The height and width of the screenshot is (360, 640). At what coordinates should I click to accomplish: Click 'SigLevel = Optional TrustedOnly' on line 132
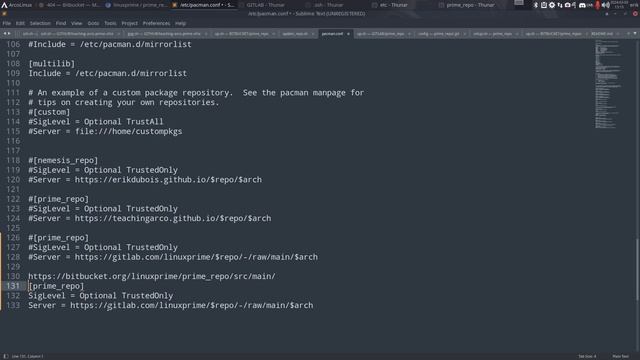[x=101, y=296]
